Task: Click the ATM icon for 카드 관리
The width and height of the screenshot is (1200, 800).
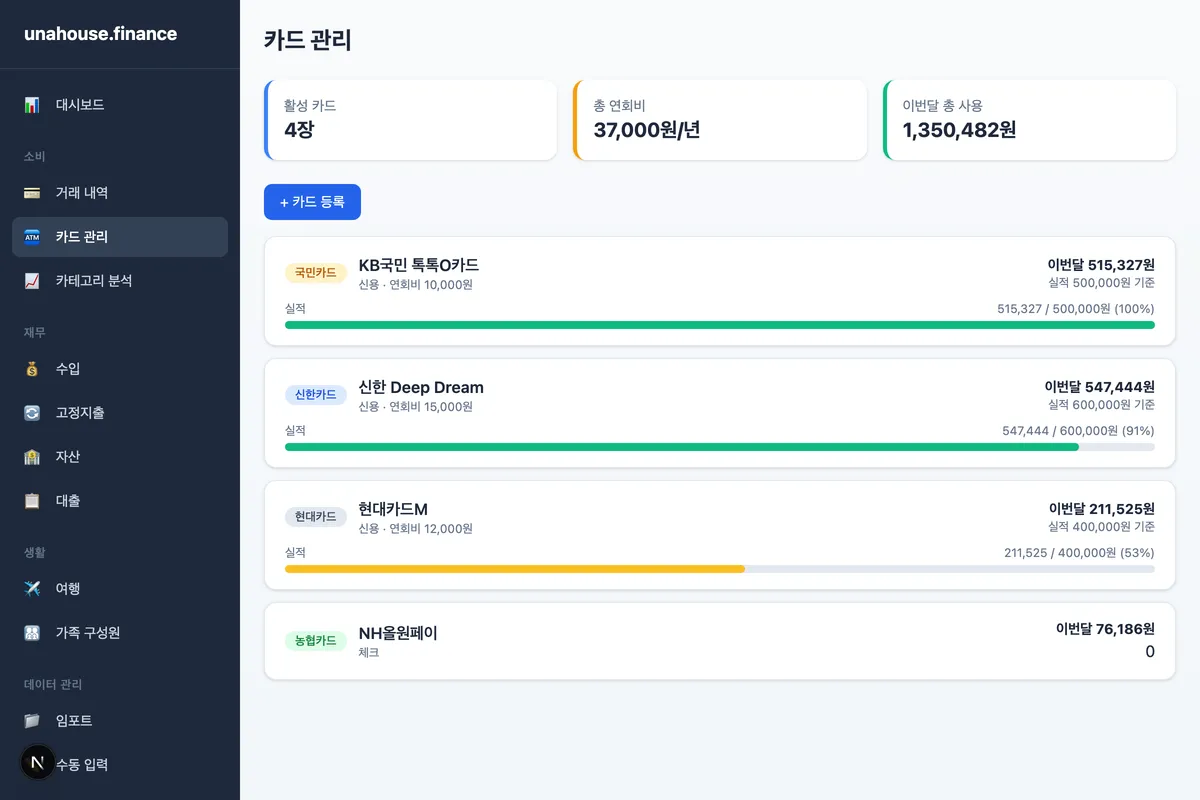Action: click(32, 237)
